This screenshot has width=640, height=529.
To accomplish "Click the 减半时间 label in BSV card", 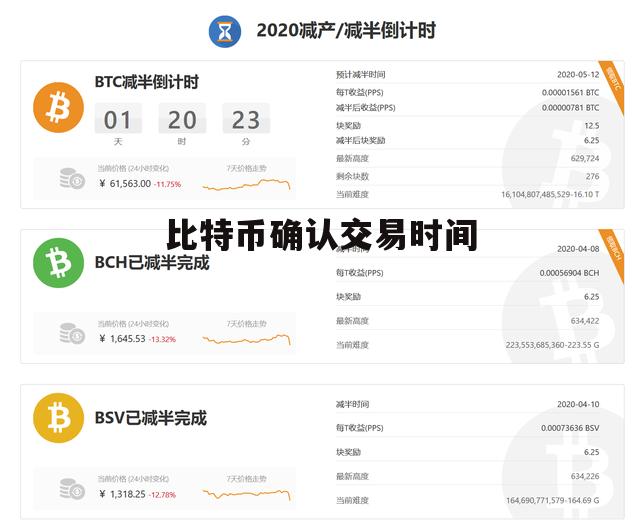I will 352,405.
